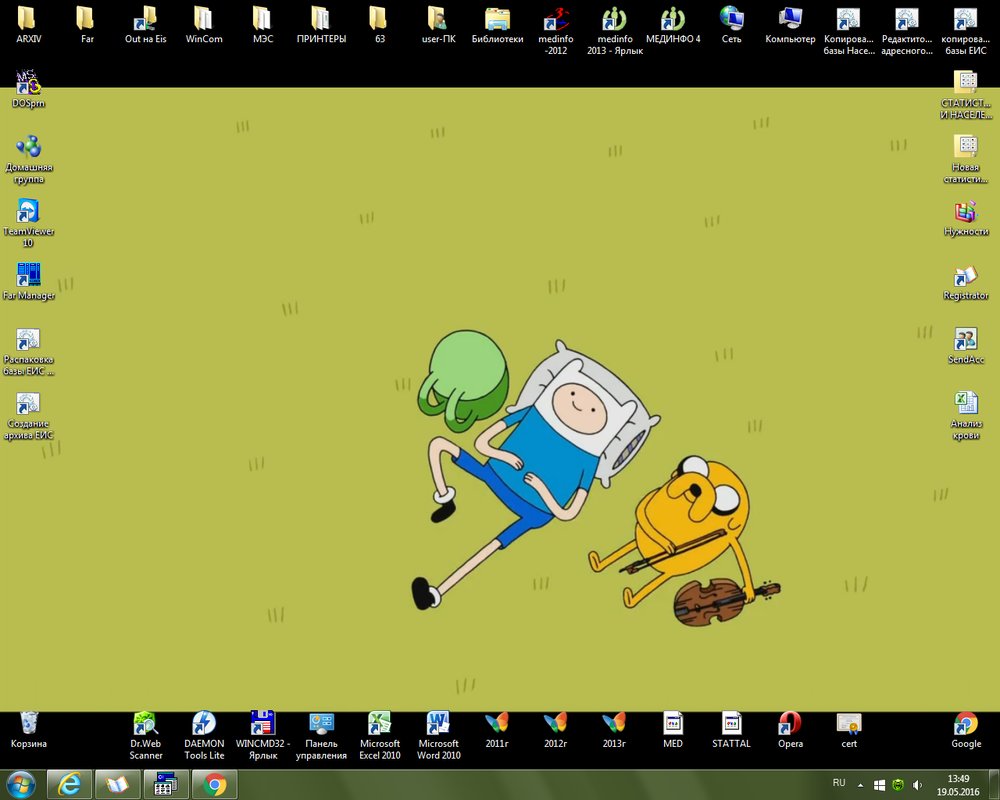Open the ARXIV folder
This screenshot has width=1000, height=800.
click(28, 26)
